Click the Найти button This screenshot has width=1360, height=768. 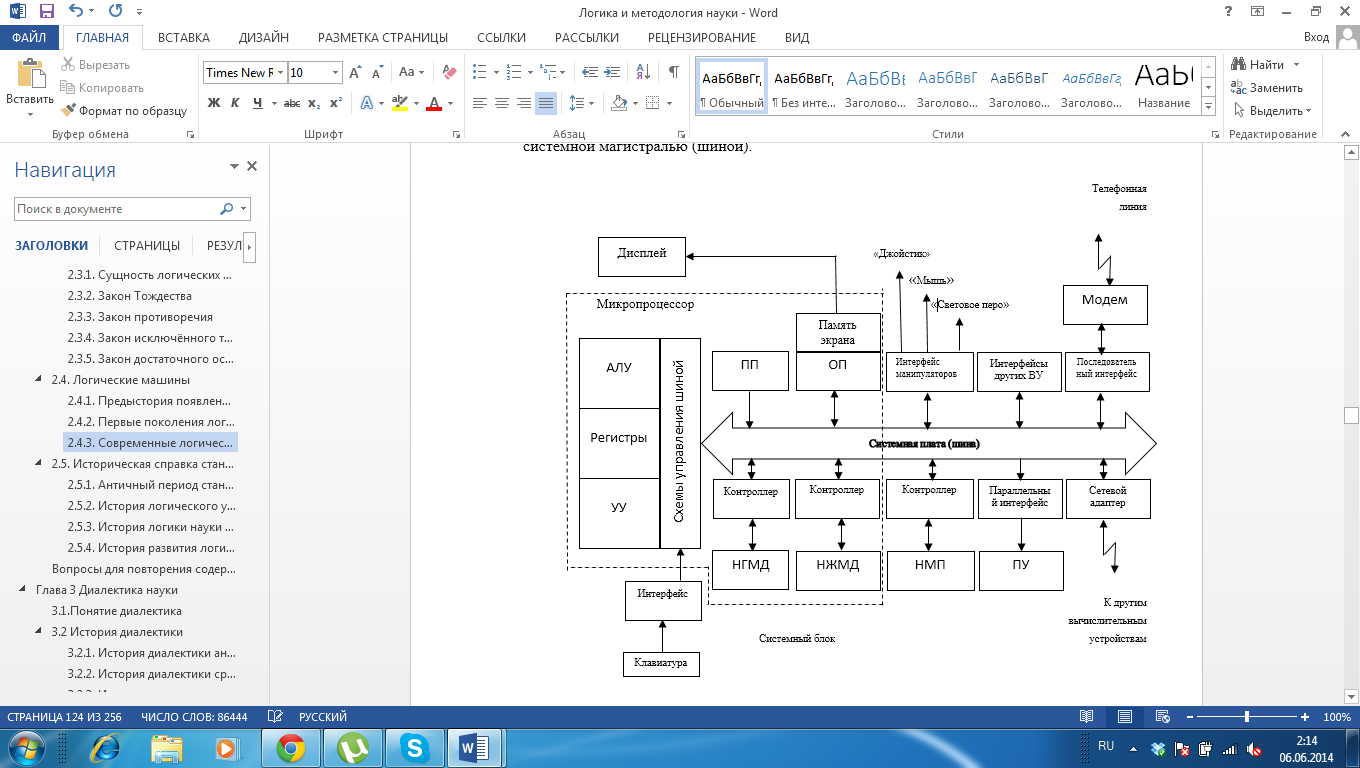1257,65
